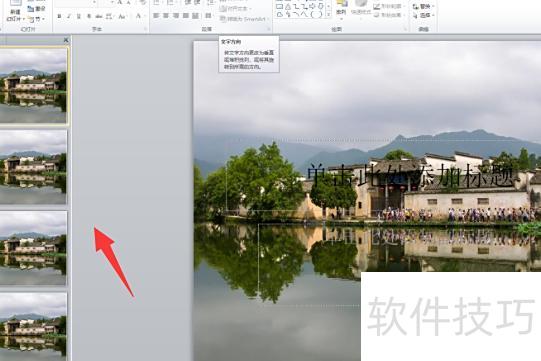The image size is (541, 361).
Task: Click the New Slide button
Action: [15, 11]
